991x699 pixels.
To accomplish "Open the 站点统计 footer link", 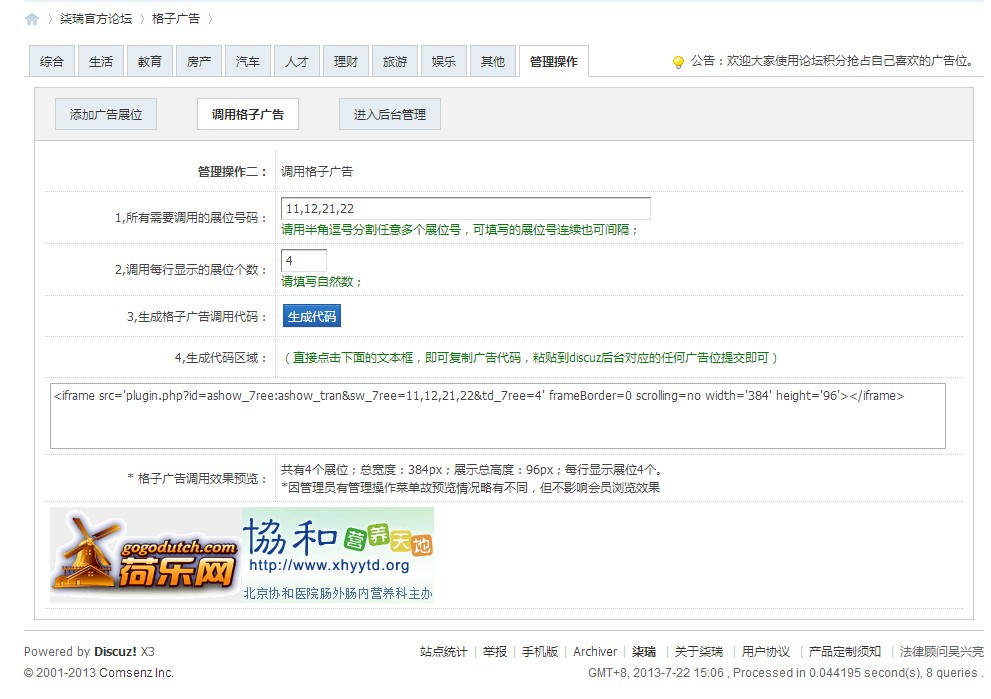I will (443, 652).
